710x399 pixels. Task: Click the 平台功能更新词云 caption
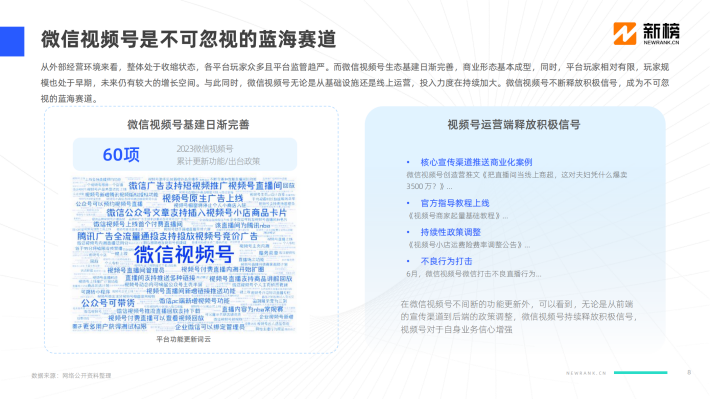tap(183, 339)
